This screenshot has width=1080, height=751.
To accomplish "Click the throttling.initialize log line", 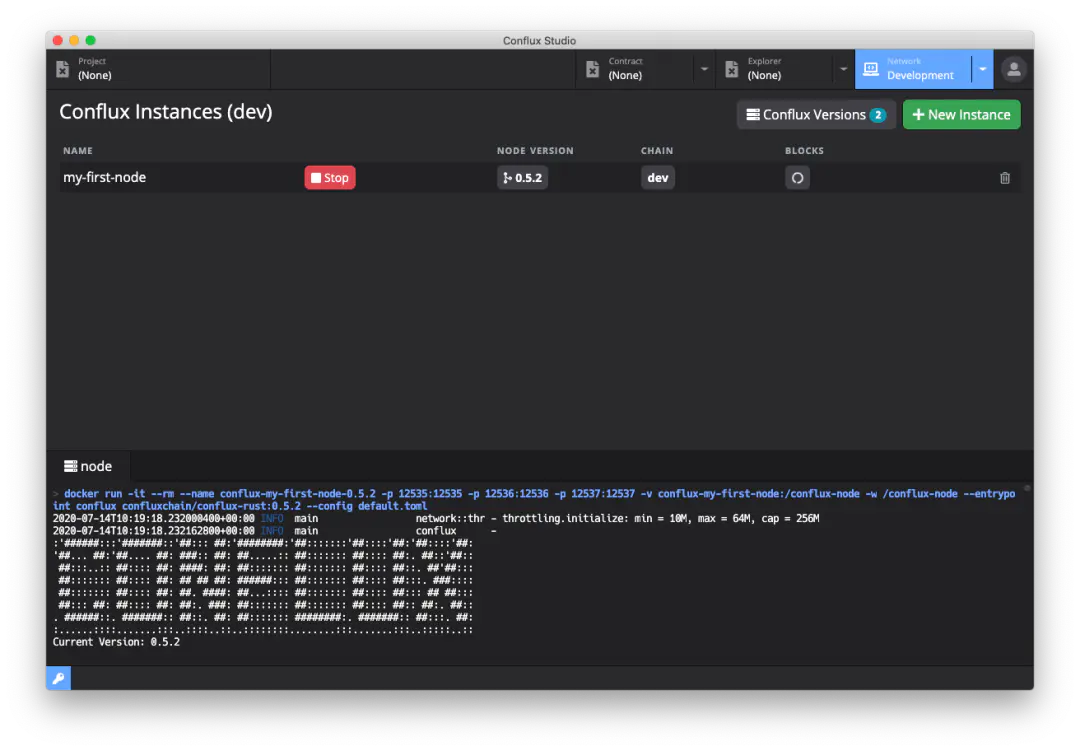I will 436,518.
